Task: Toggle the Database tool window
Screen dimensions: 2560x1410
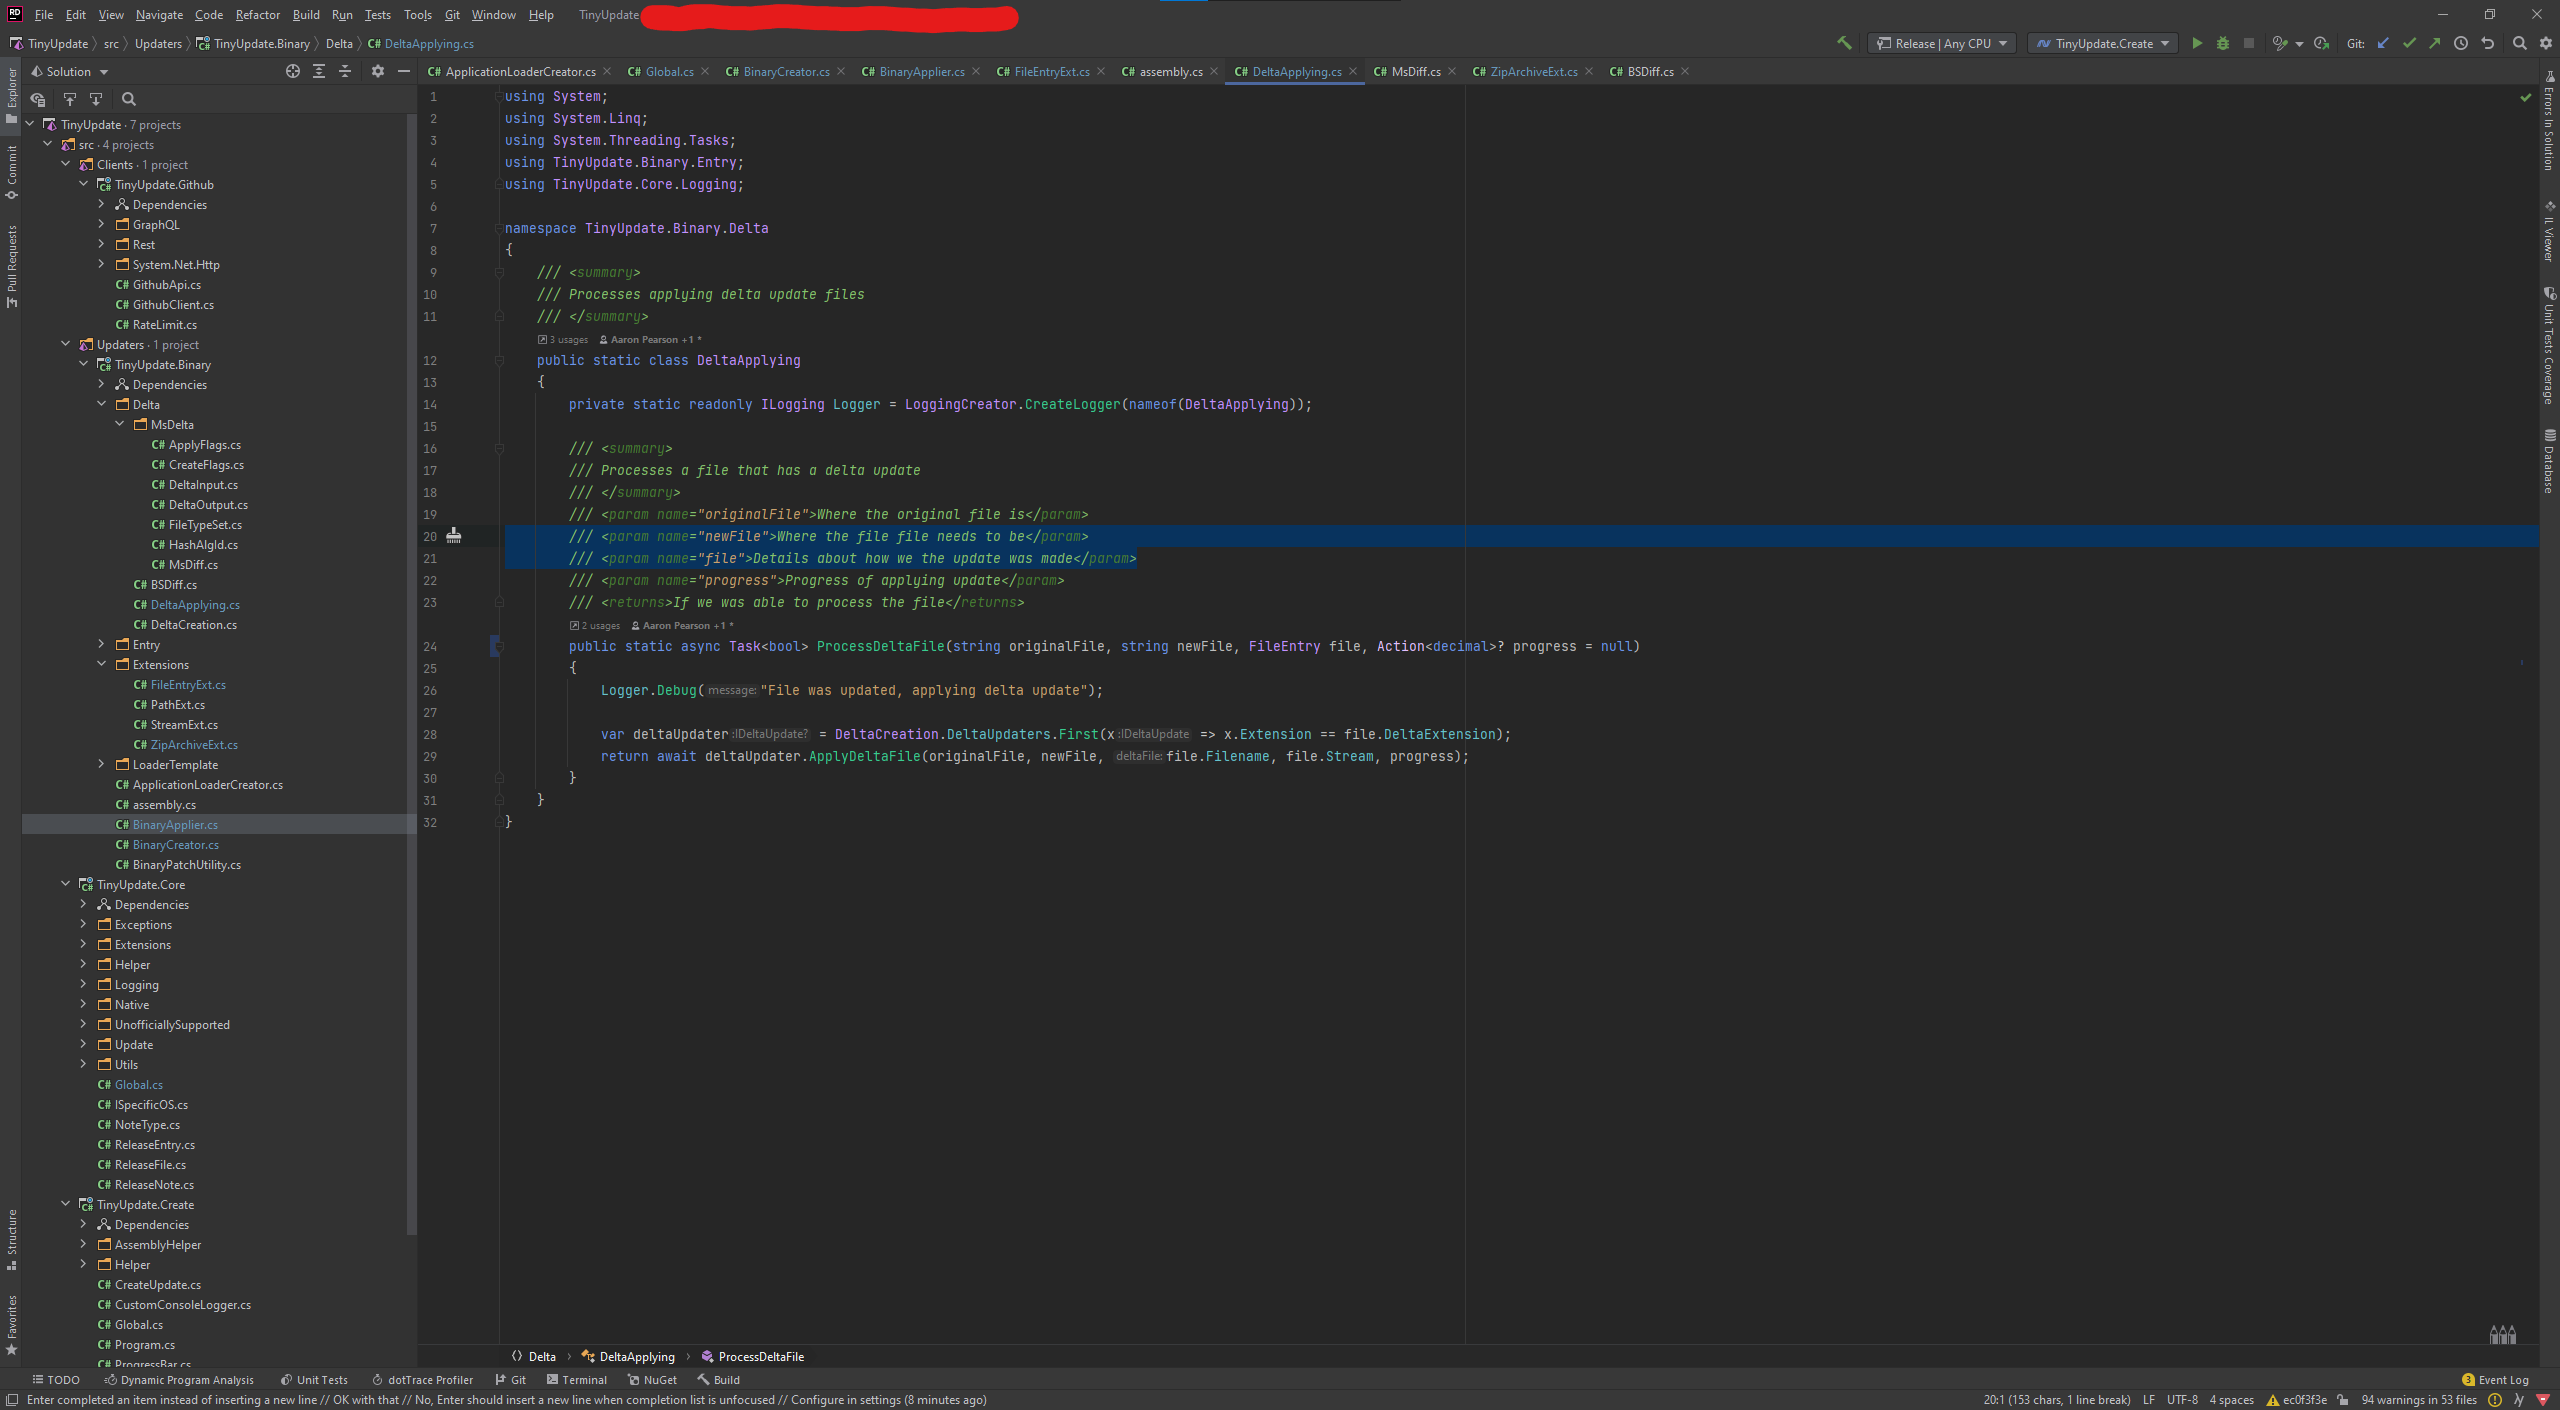Action: (x=2549, y=460)
